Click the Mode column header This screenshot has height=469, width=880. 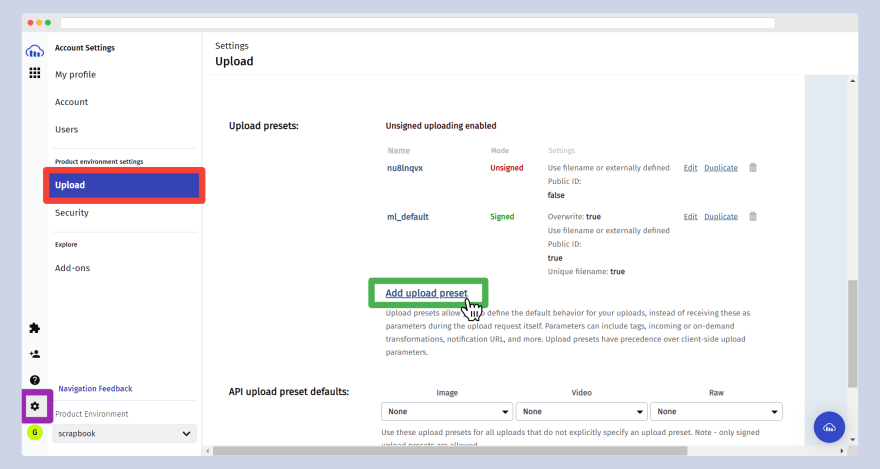499,150
